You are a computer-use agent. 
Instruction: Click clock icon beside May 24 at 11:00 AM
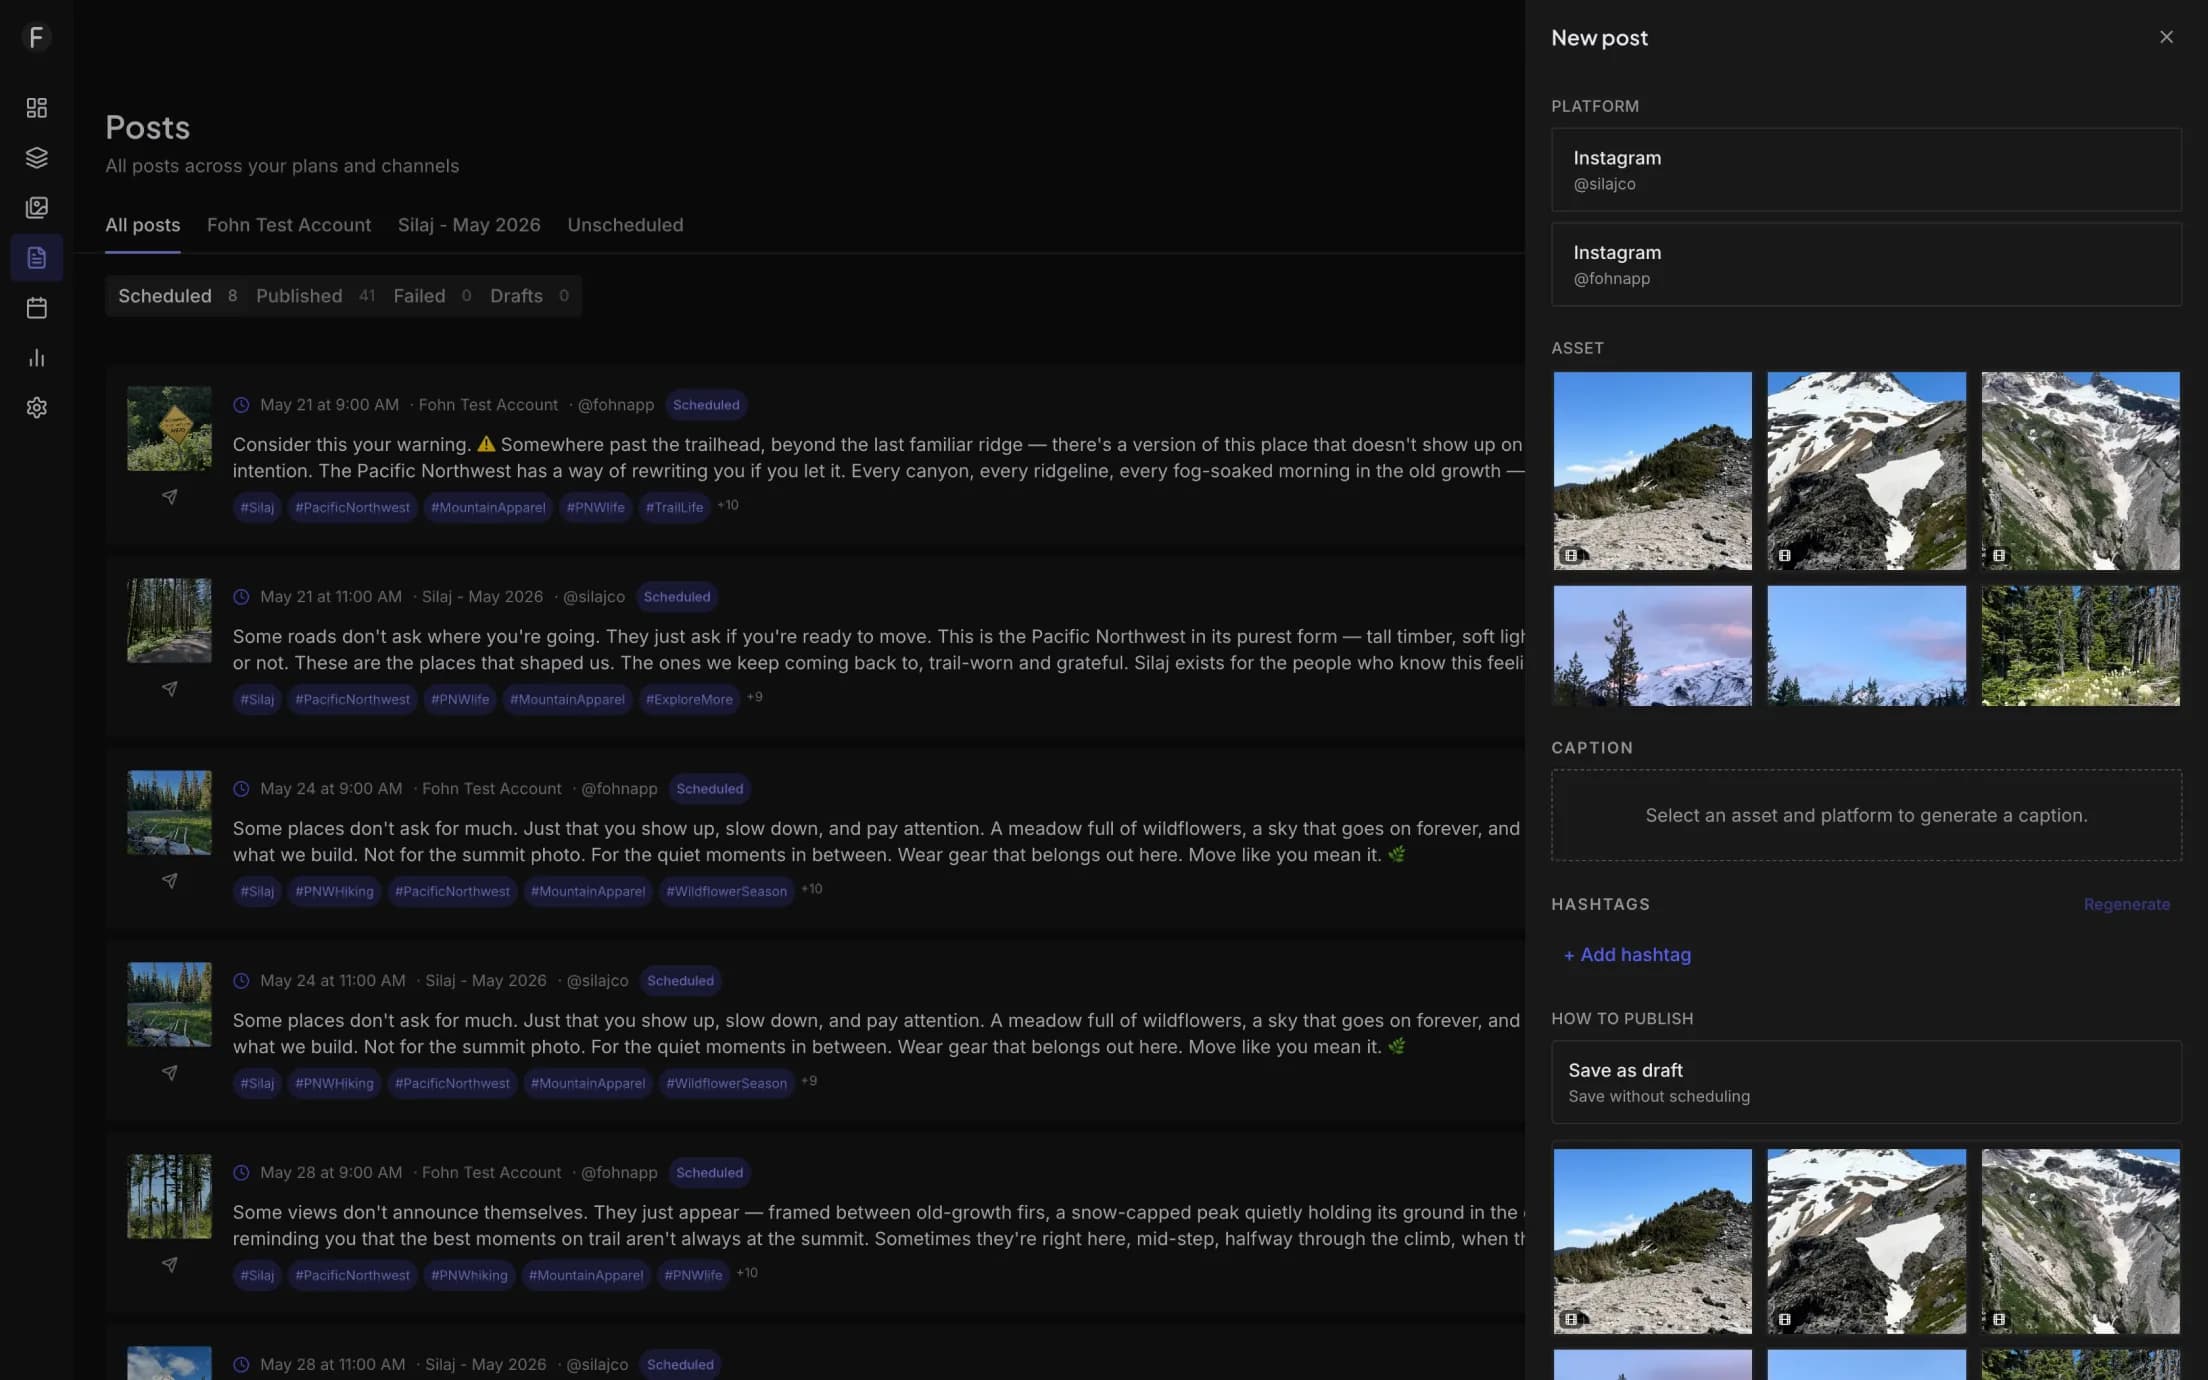[x=241, y=981]
